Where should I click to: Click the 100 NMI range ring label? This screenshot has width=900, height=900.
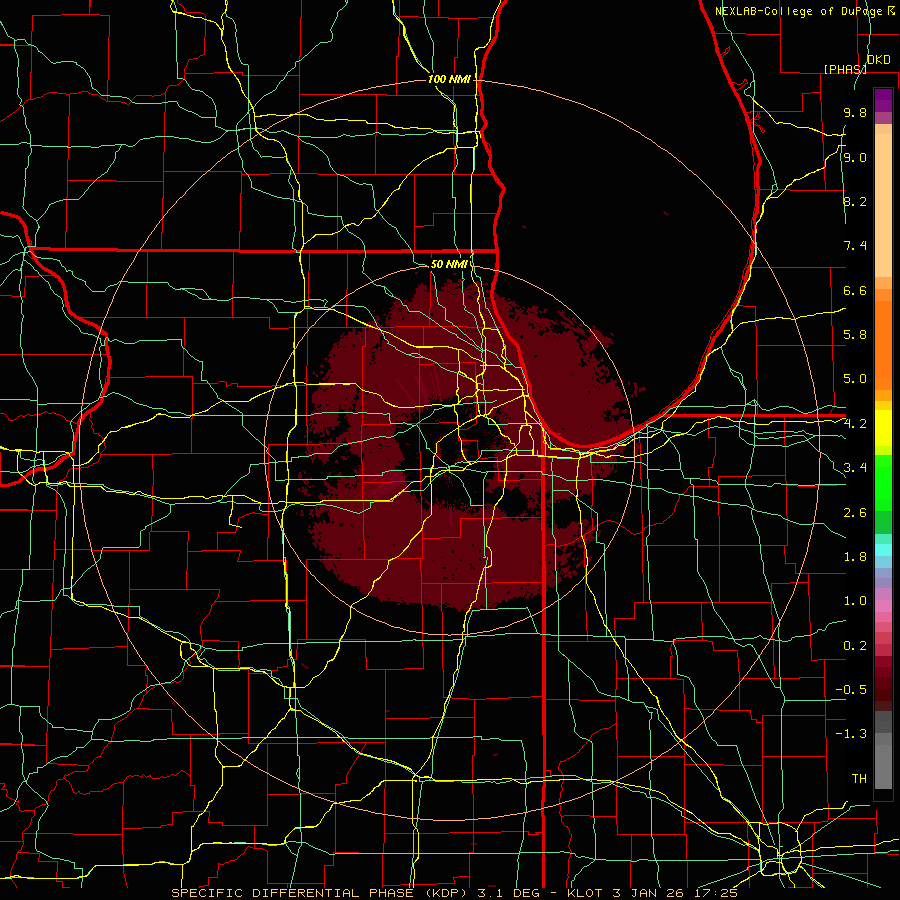(449, 79)
